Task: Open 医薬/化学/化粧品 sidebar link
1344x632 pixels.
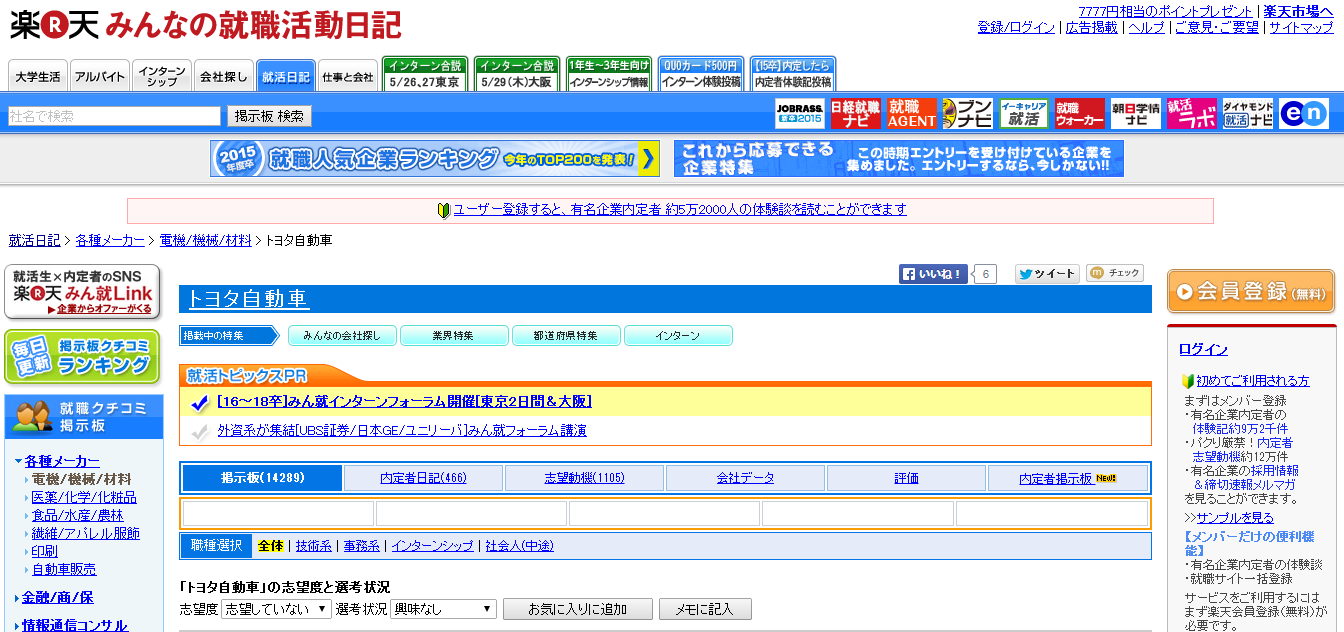Action: pos(85,497)
